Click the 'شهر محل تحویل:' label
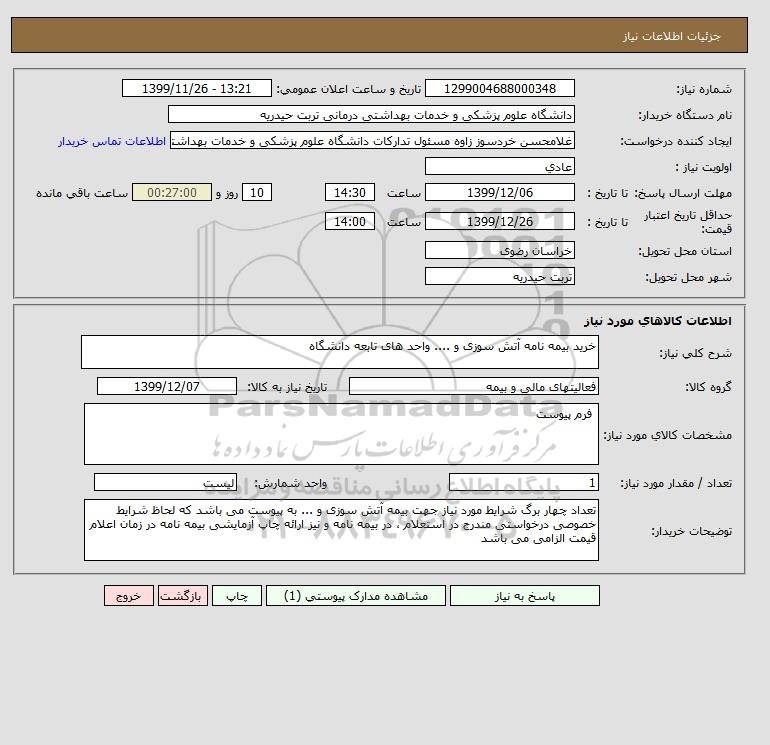770x745 pixels. (x=688, y=277)
